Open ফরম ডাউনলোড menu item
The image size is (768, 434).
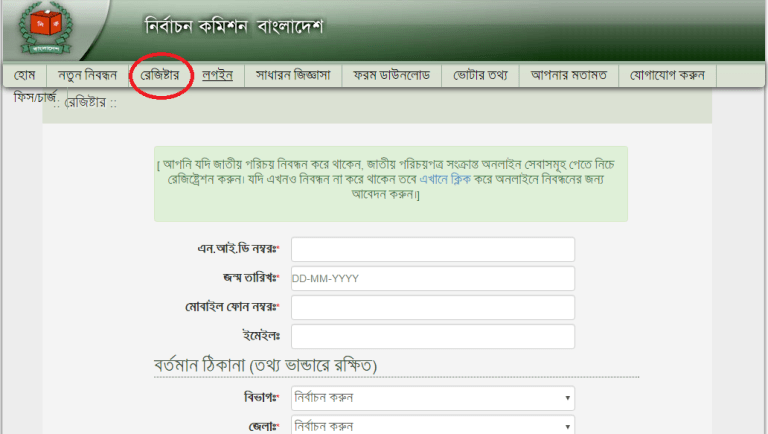click(391, 75)
